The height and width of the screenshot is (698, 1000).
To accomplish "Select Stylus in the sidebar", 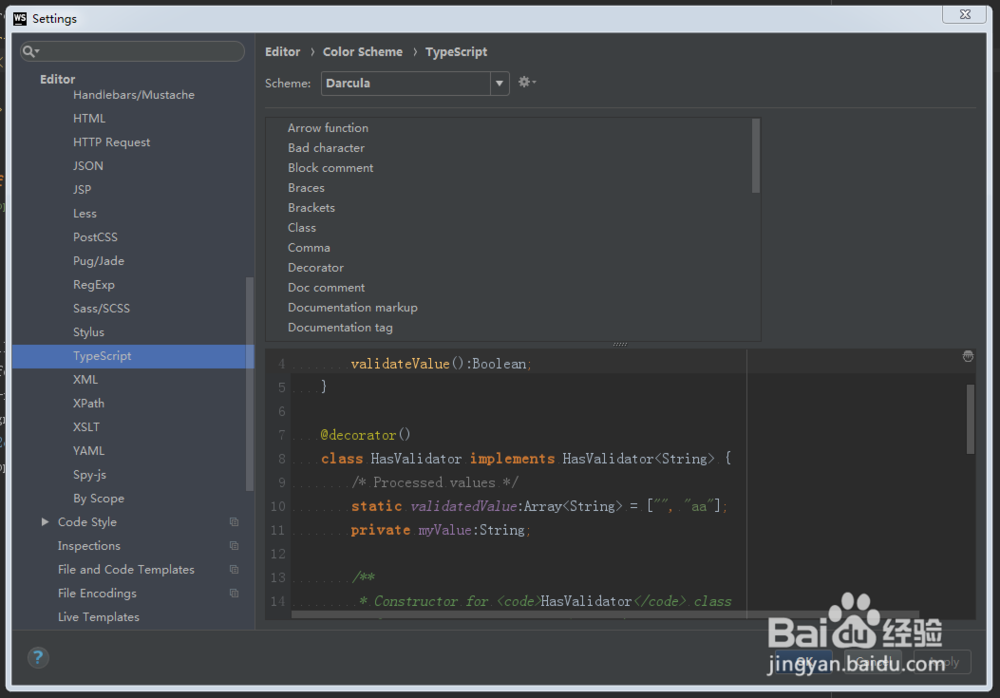I will click(89, 332).
